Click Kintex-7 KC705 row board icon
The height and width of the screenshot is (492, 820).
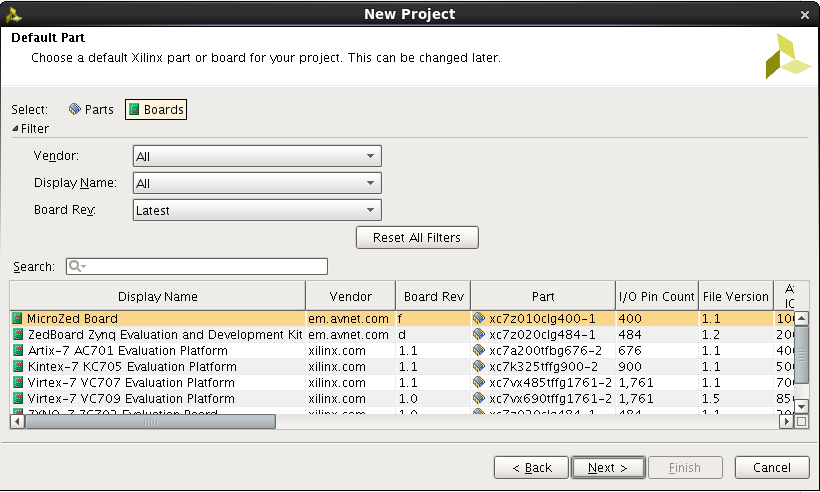point(18,367)
